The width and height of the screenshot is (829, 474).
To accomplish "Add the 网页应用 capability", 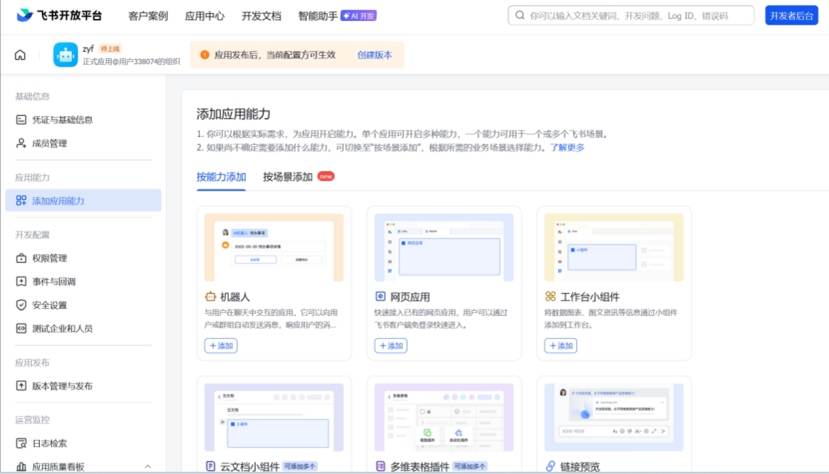I will tap(391, 346).
